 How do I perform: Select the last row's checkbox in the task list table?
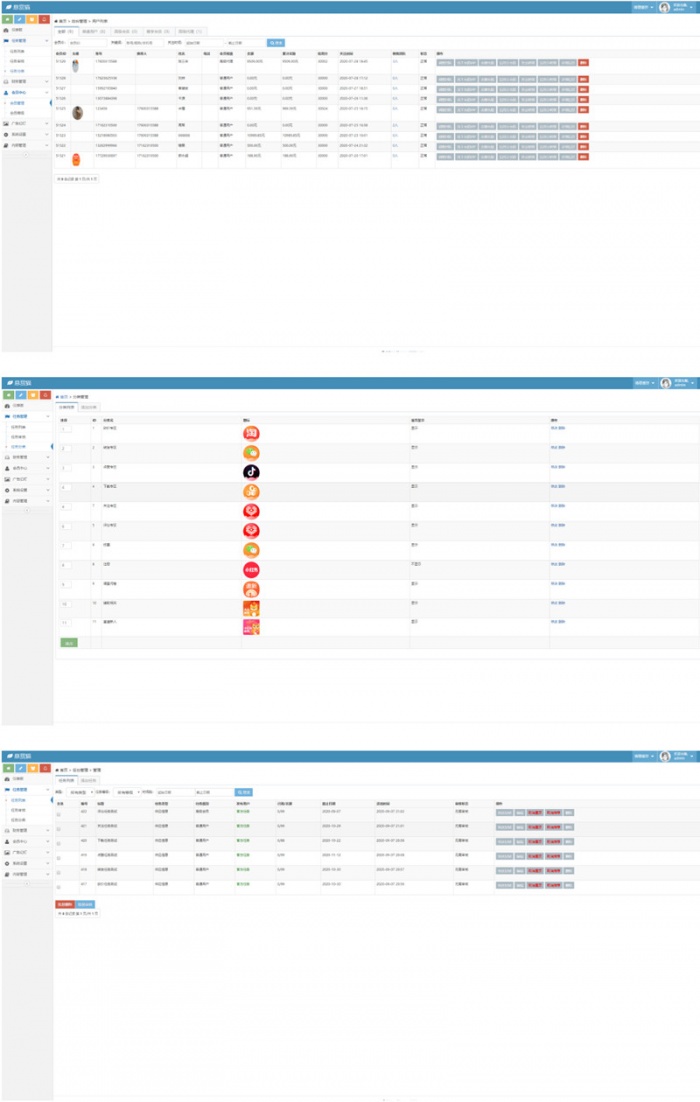[x=59, y=885]
